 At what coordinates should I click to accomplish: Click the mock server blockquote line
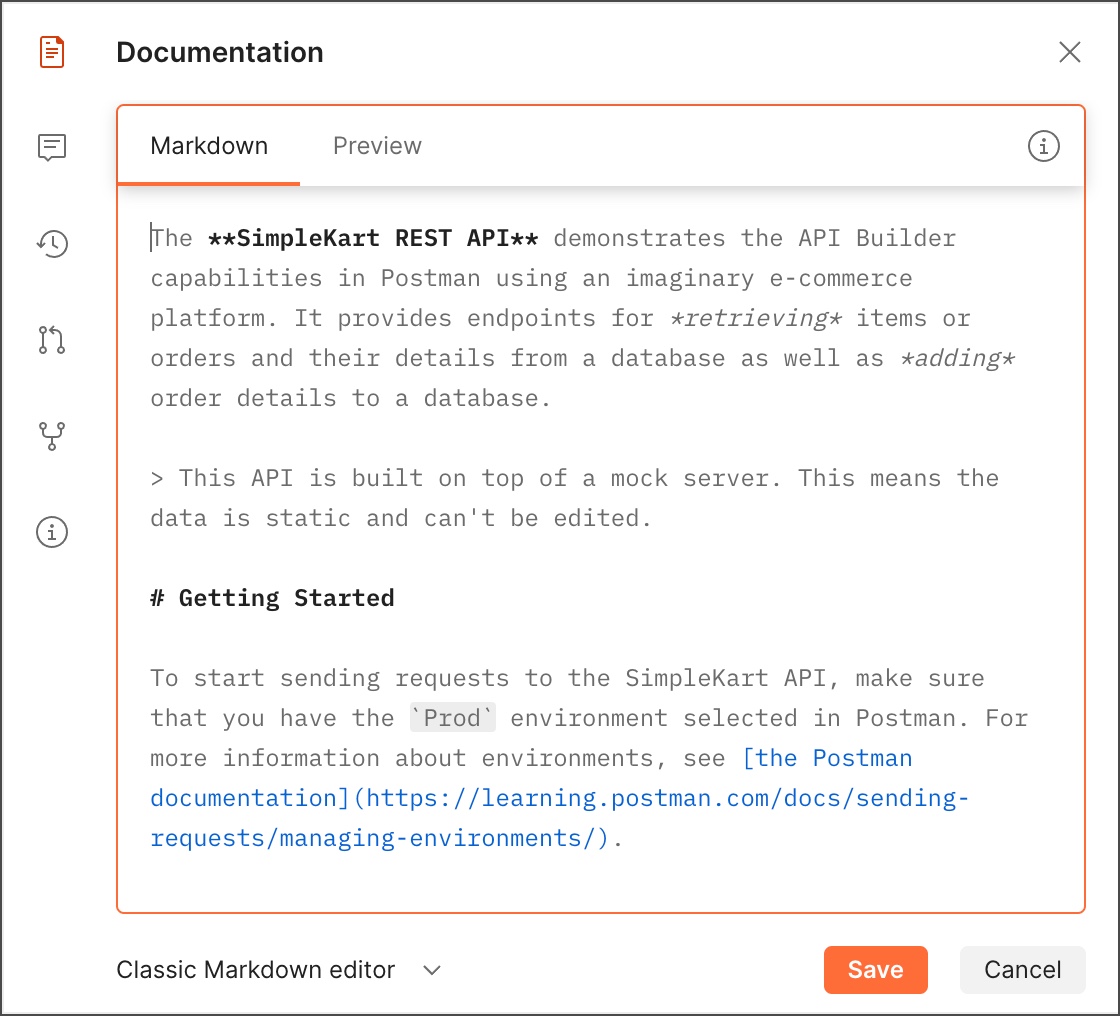(573, 478)
